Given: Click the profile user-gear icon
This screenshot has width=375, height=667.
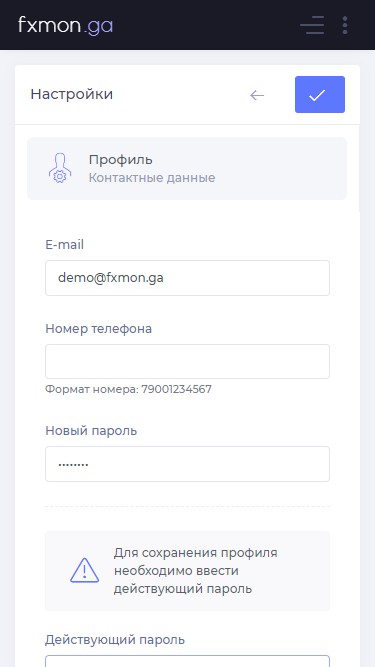Looking at the screenshot, I should click(60, 168).
